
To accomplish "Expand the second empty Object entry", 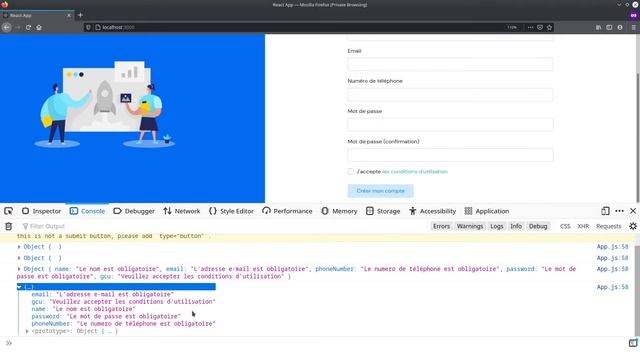I will (x=19, y=258).
